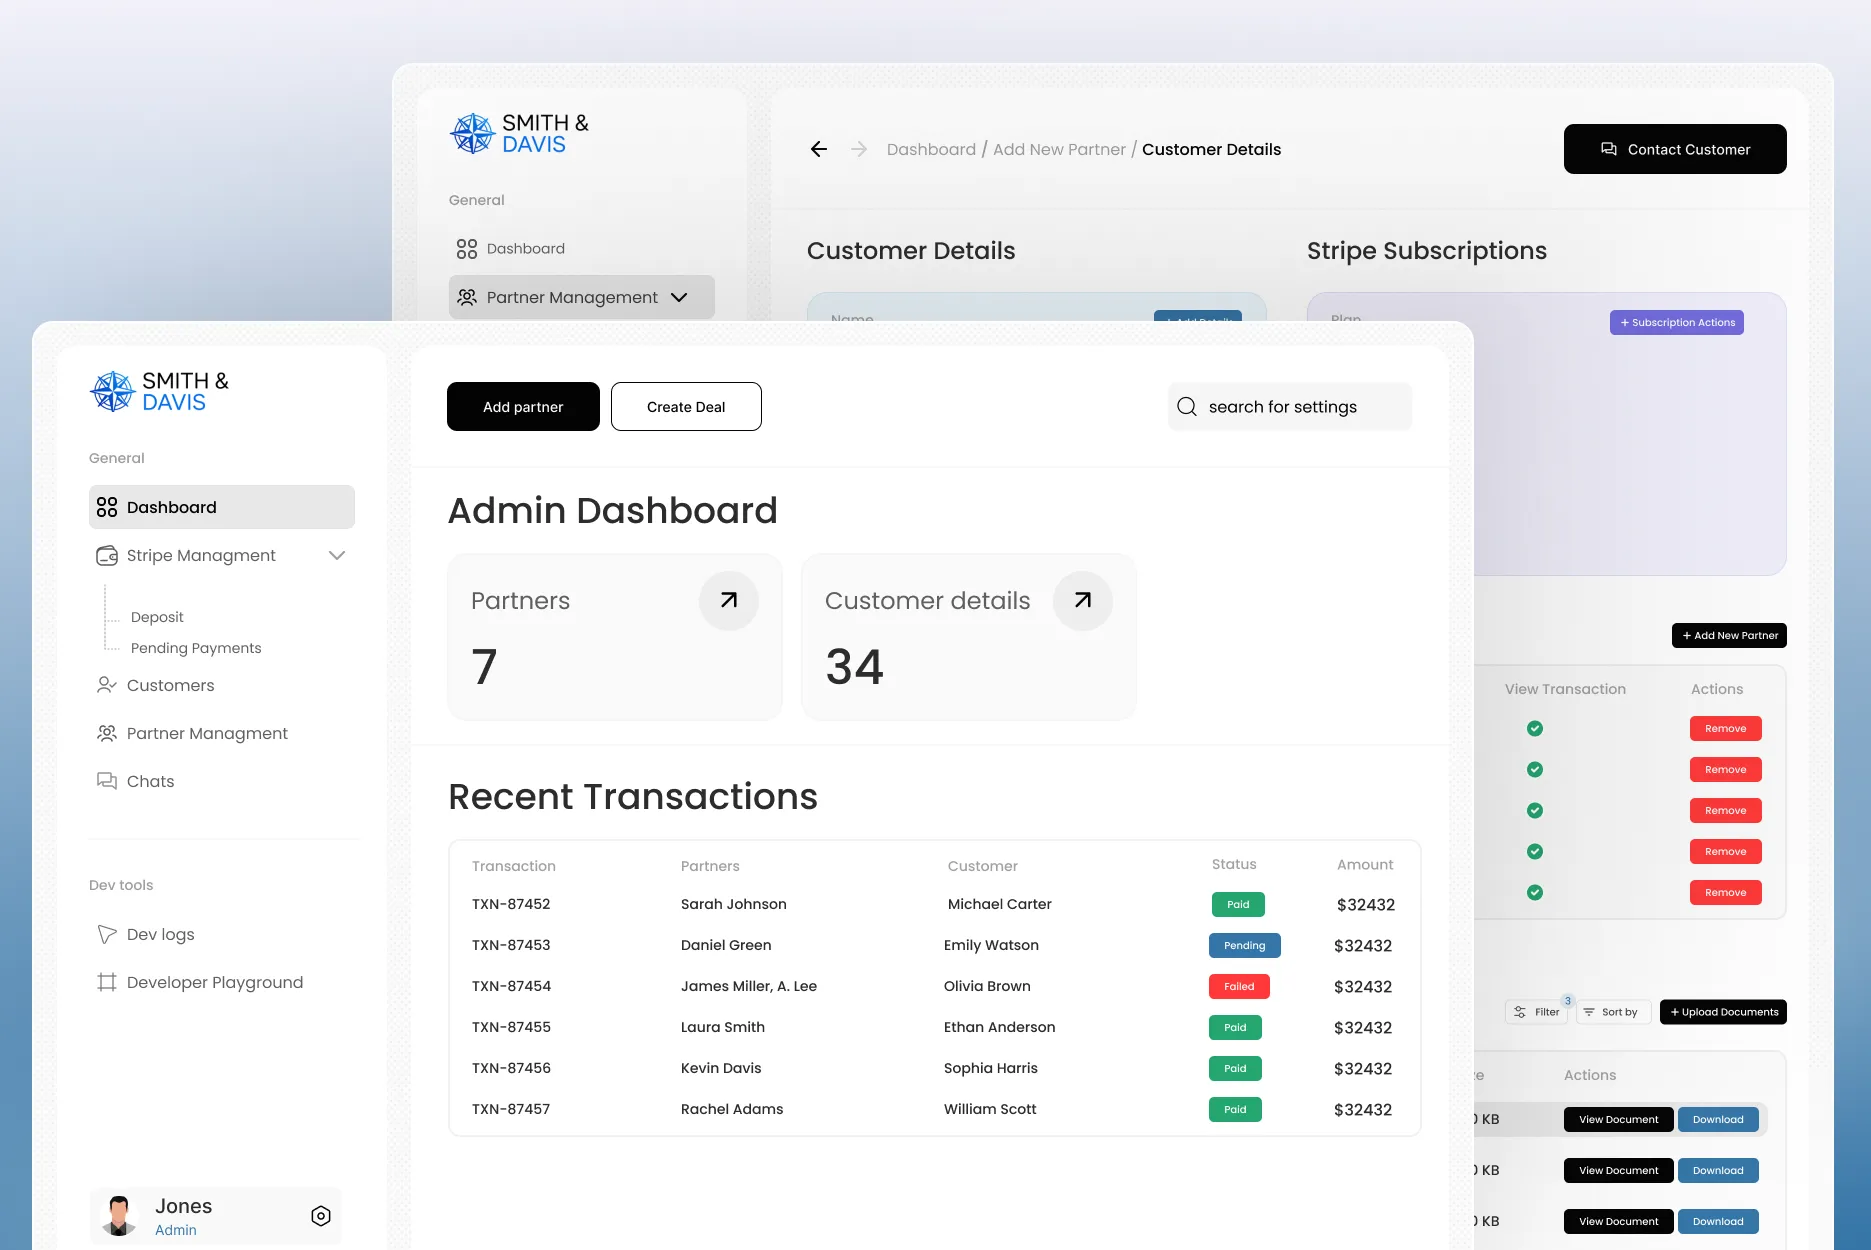This screenshot has width=1871, height=1250.
Task: Expand the Stripe Managment chevron
Action: pos(337,555)
